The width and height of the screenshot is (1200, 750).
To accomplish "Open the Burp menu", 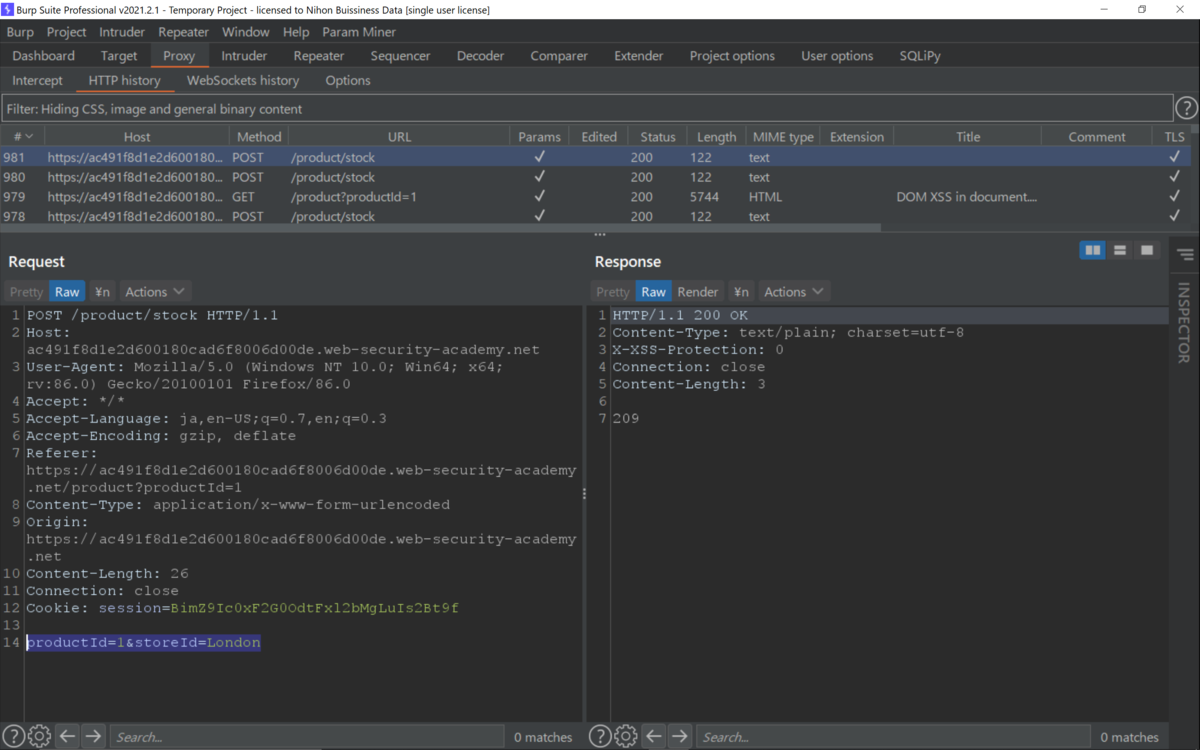I will tap(20, 32).
